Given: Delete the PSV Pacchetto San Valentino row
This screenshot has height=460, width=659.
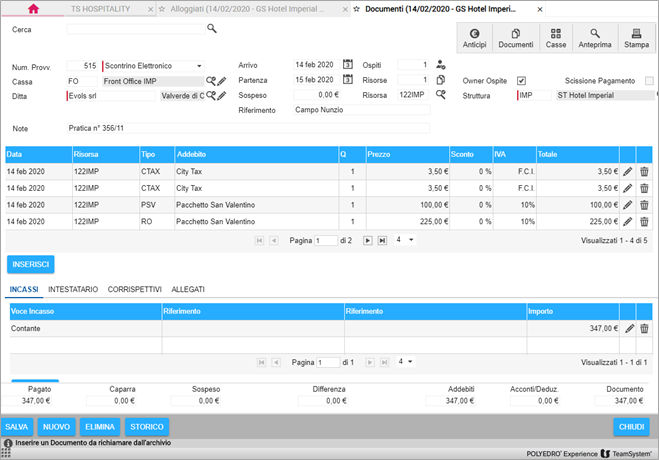Looking at the screenshot, I should (644, 205).
